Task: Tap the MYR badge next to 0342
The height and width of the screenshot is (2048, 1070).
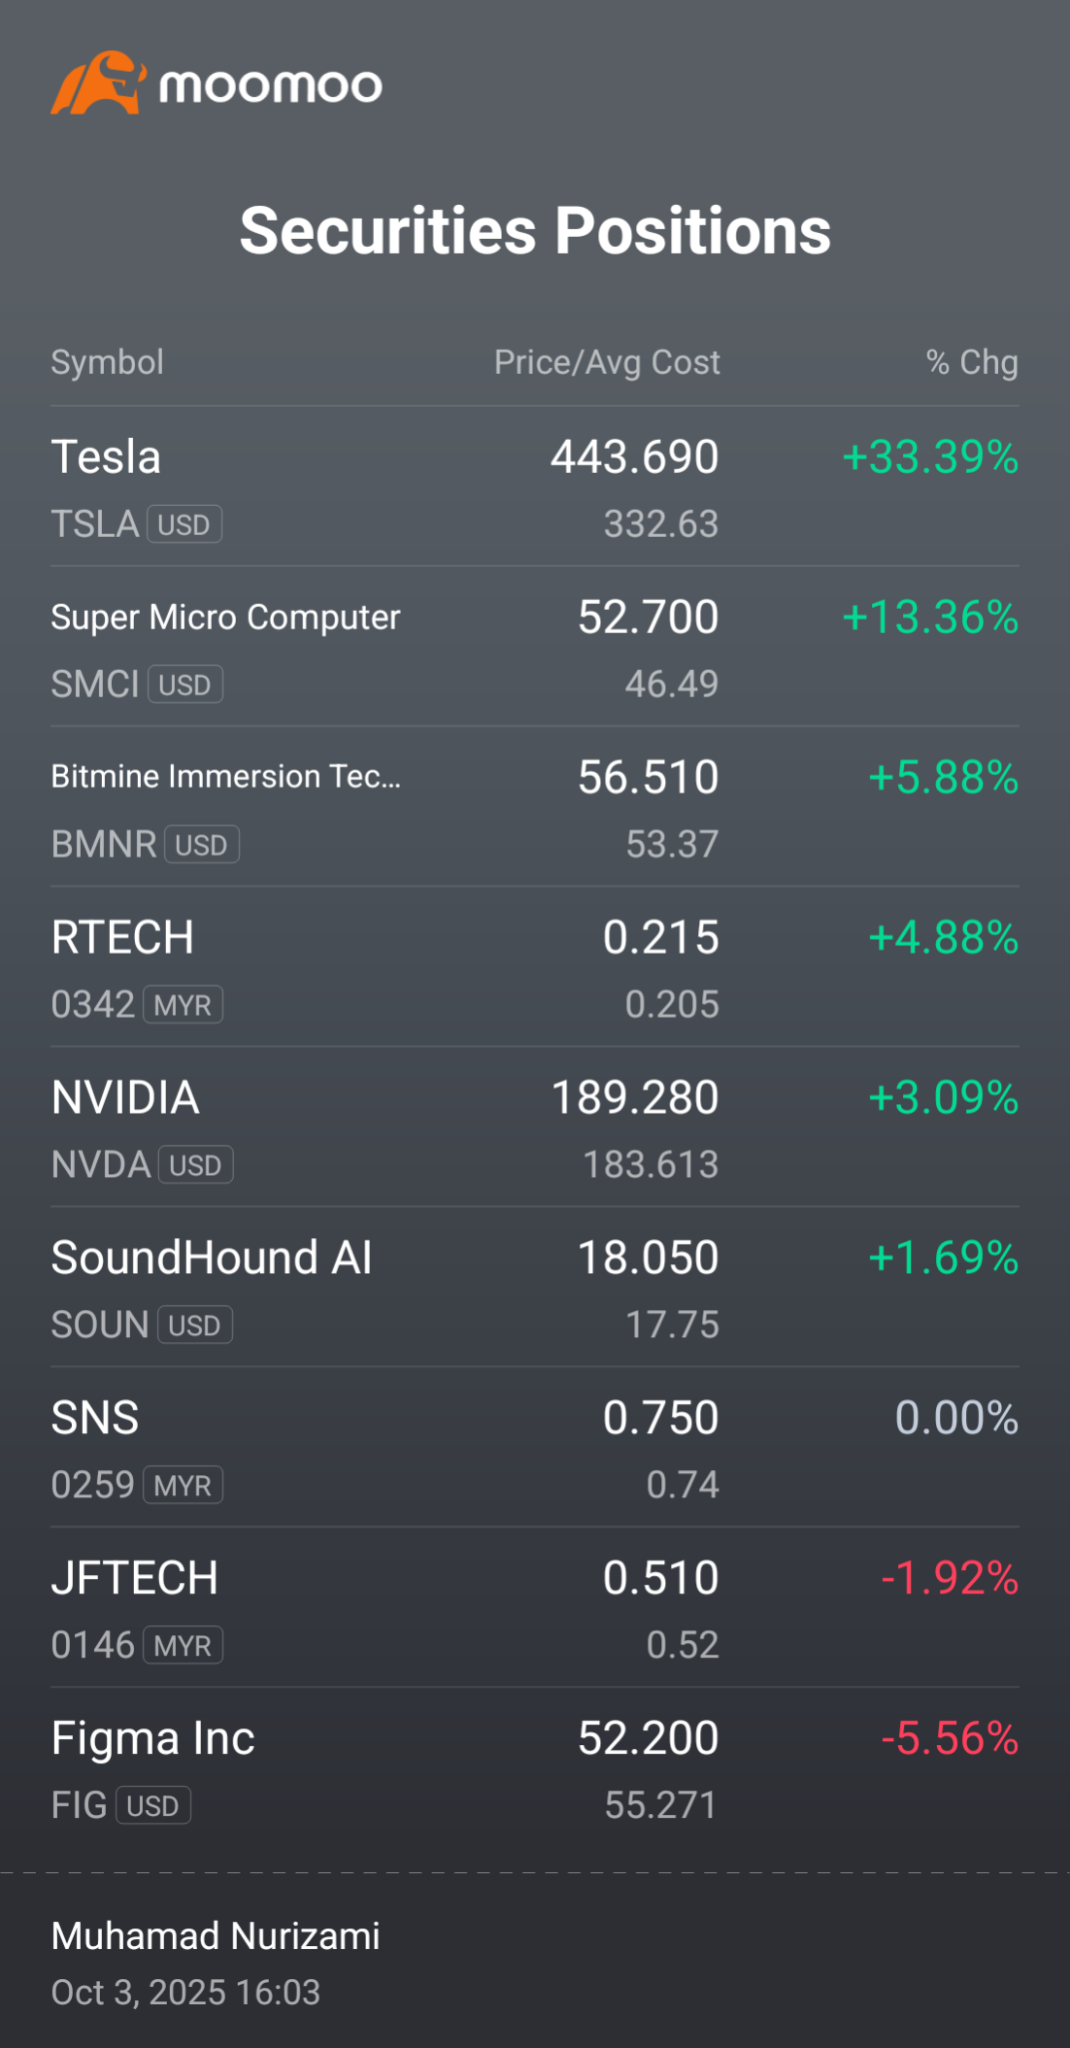Action: pyautogui.click(x=183, y=1004)
